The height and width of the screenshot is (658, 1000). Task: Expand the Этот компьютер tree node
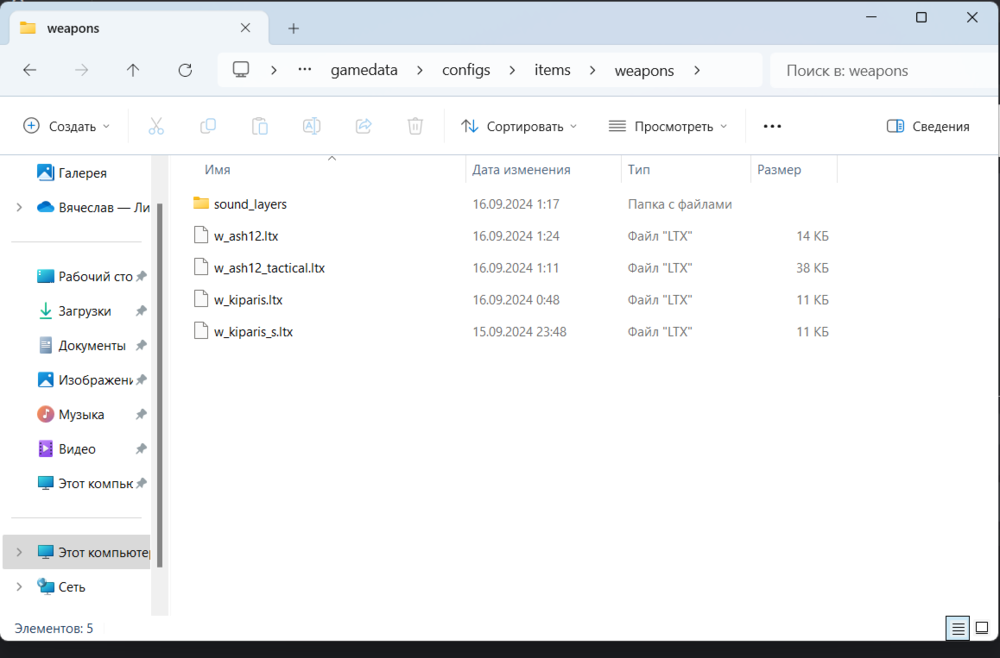click(19, 552)
